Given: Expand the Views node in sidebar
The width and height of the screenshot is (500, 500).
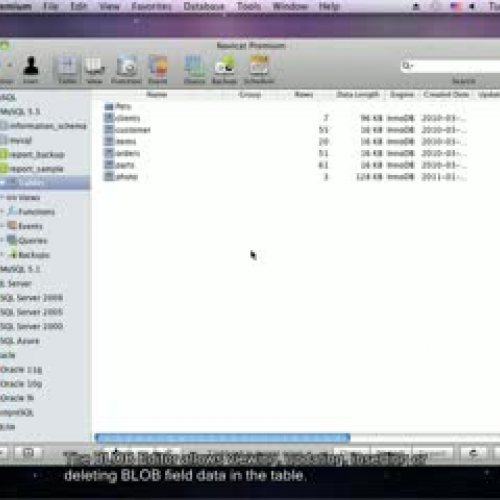Looking at the screenshot, I should [2, 197].
